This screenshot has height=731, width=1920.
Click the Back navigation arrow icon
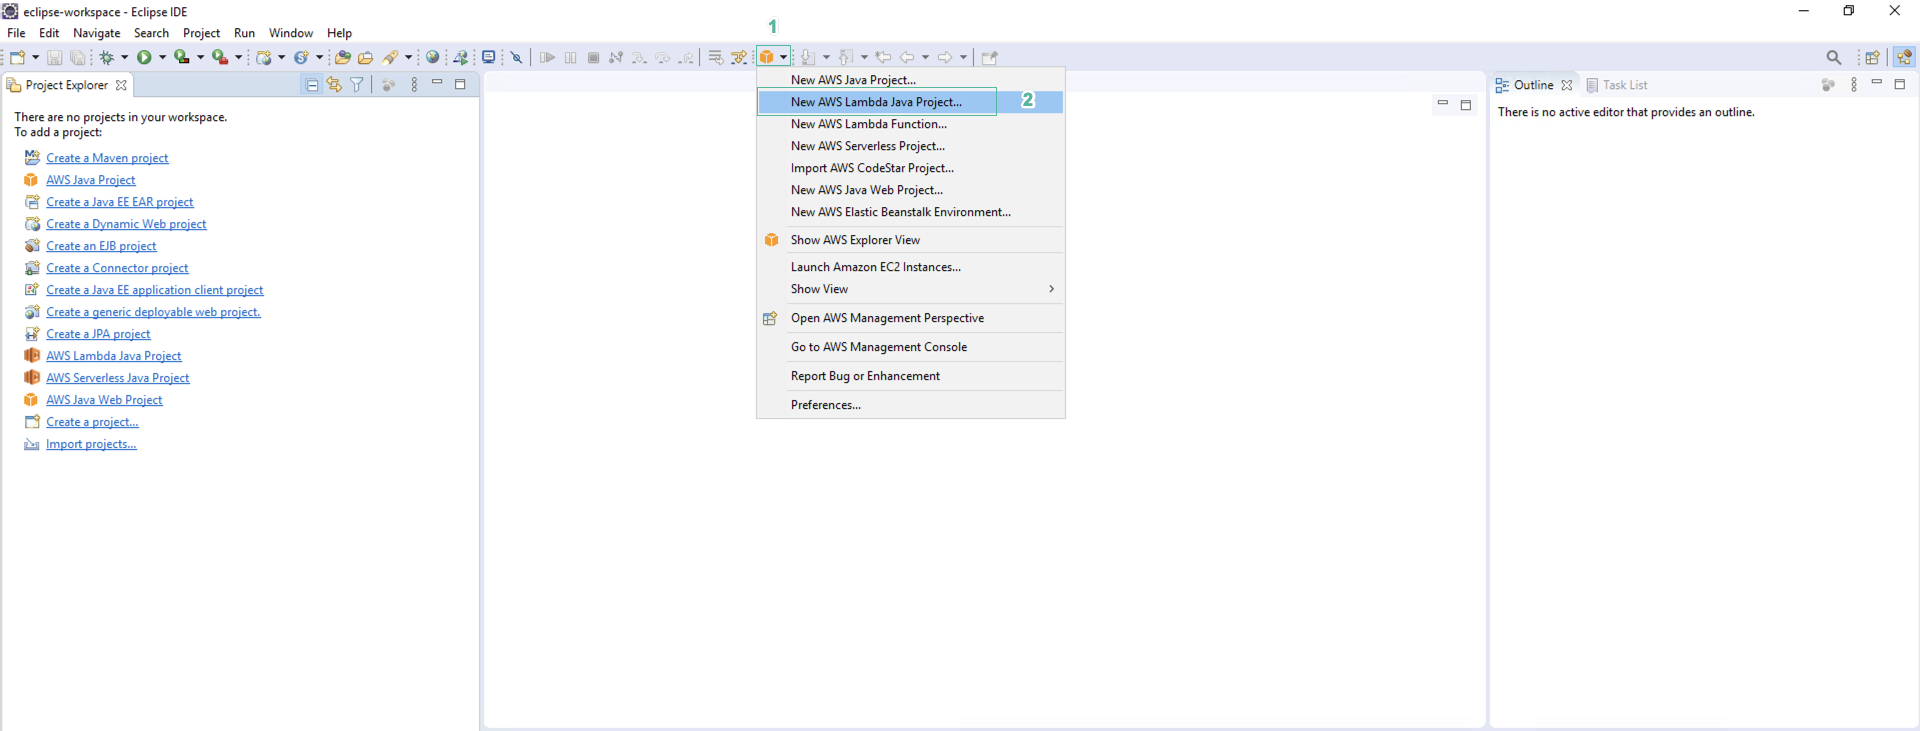click(x=907, y=58)
